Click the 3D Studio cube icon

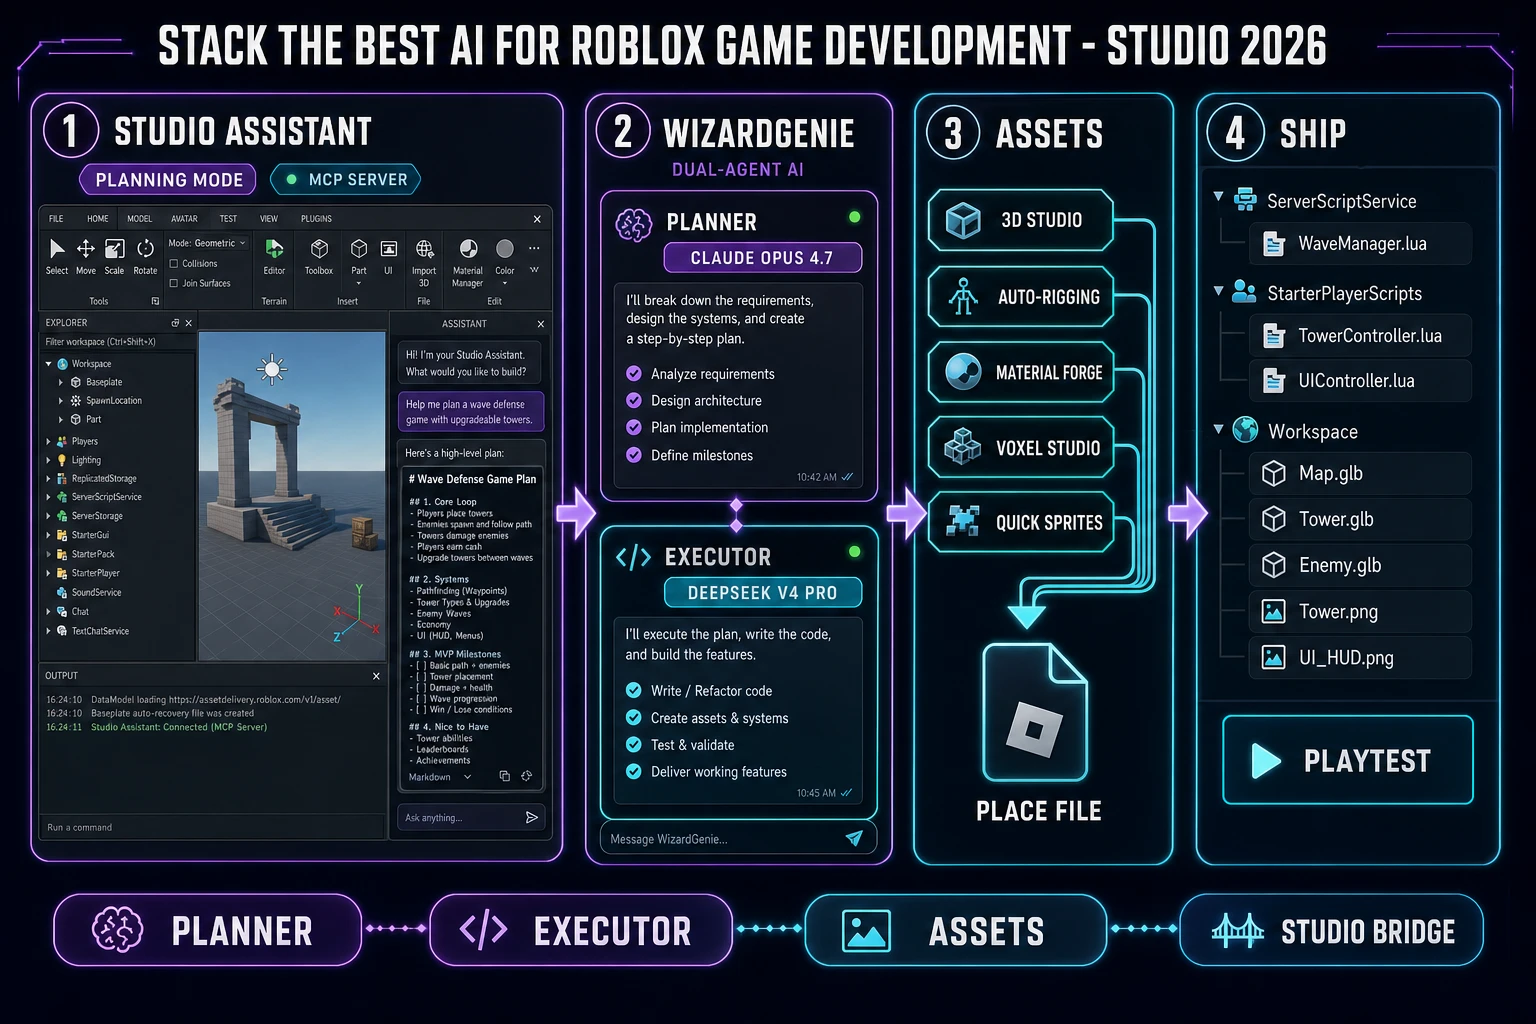tap(963, 220)
